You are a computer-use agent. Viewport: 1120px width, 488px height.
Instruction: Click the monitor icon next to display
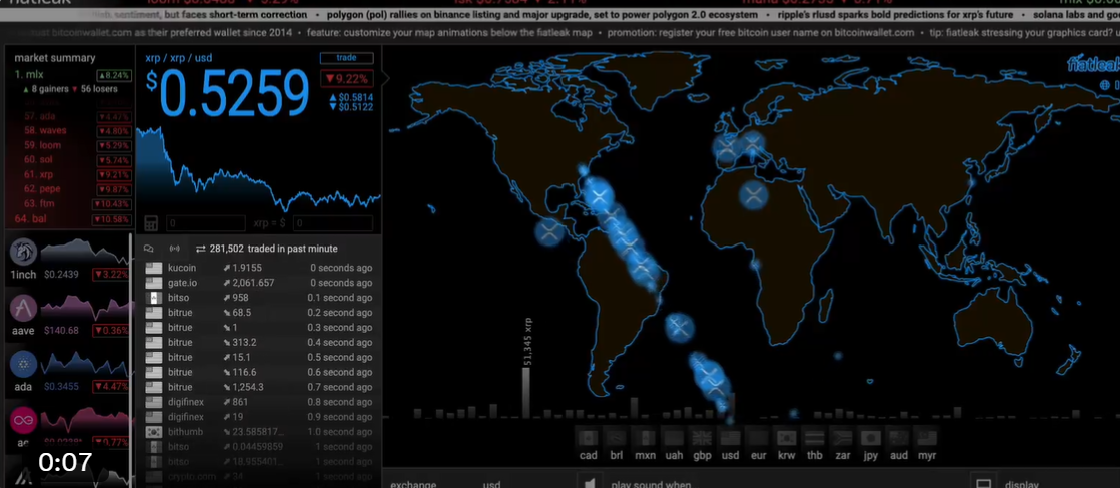coord(983,484)
